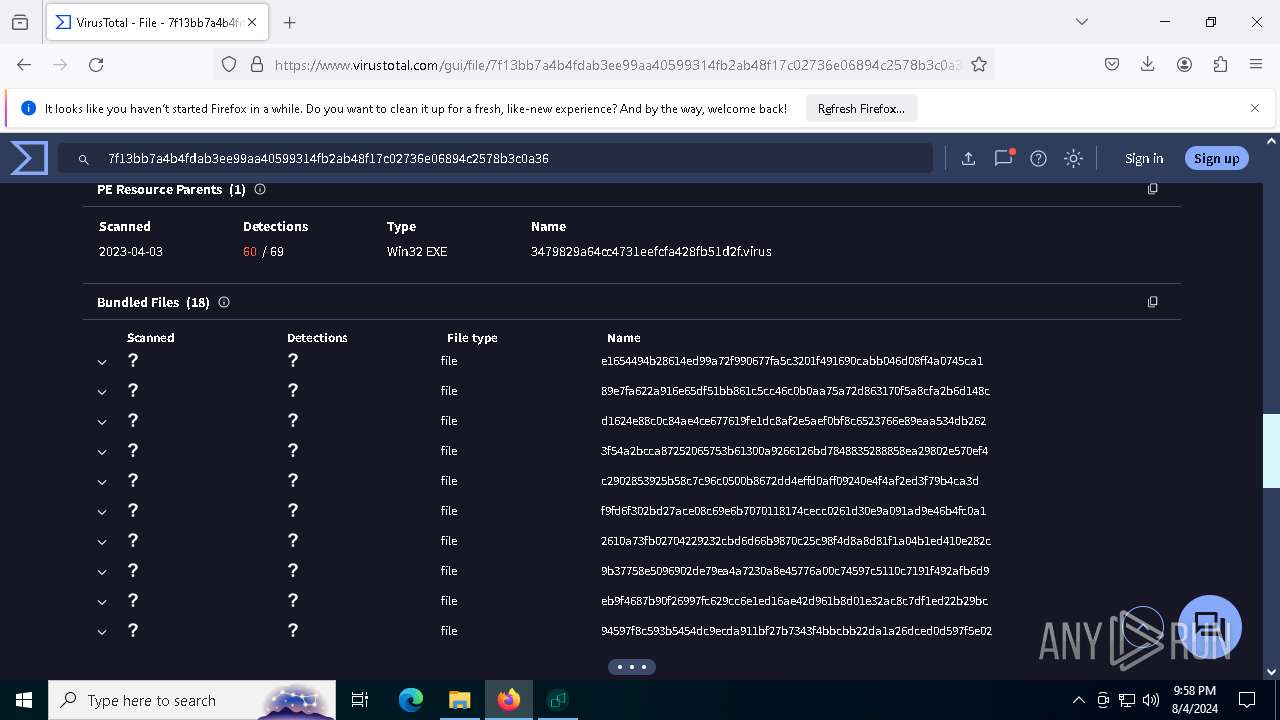Expand row for file c2902853925b58c7...
1280x720 pixels.
pos(102,482)
